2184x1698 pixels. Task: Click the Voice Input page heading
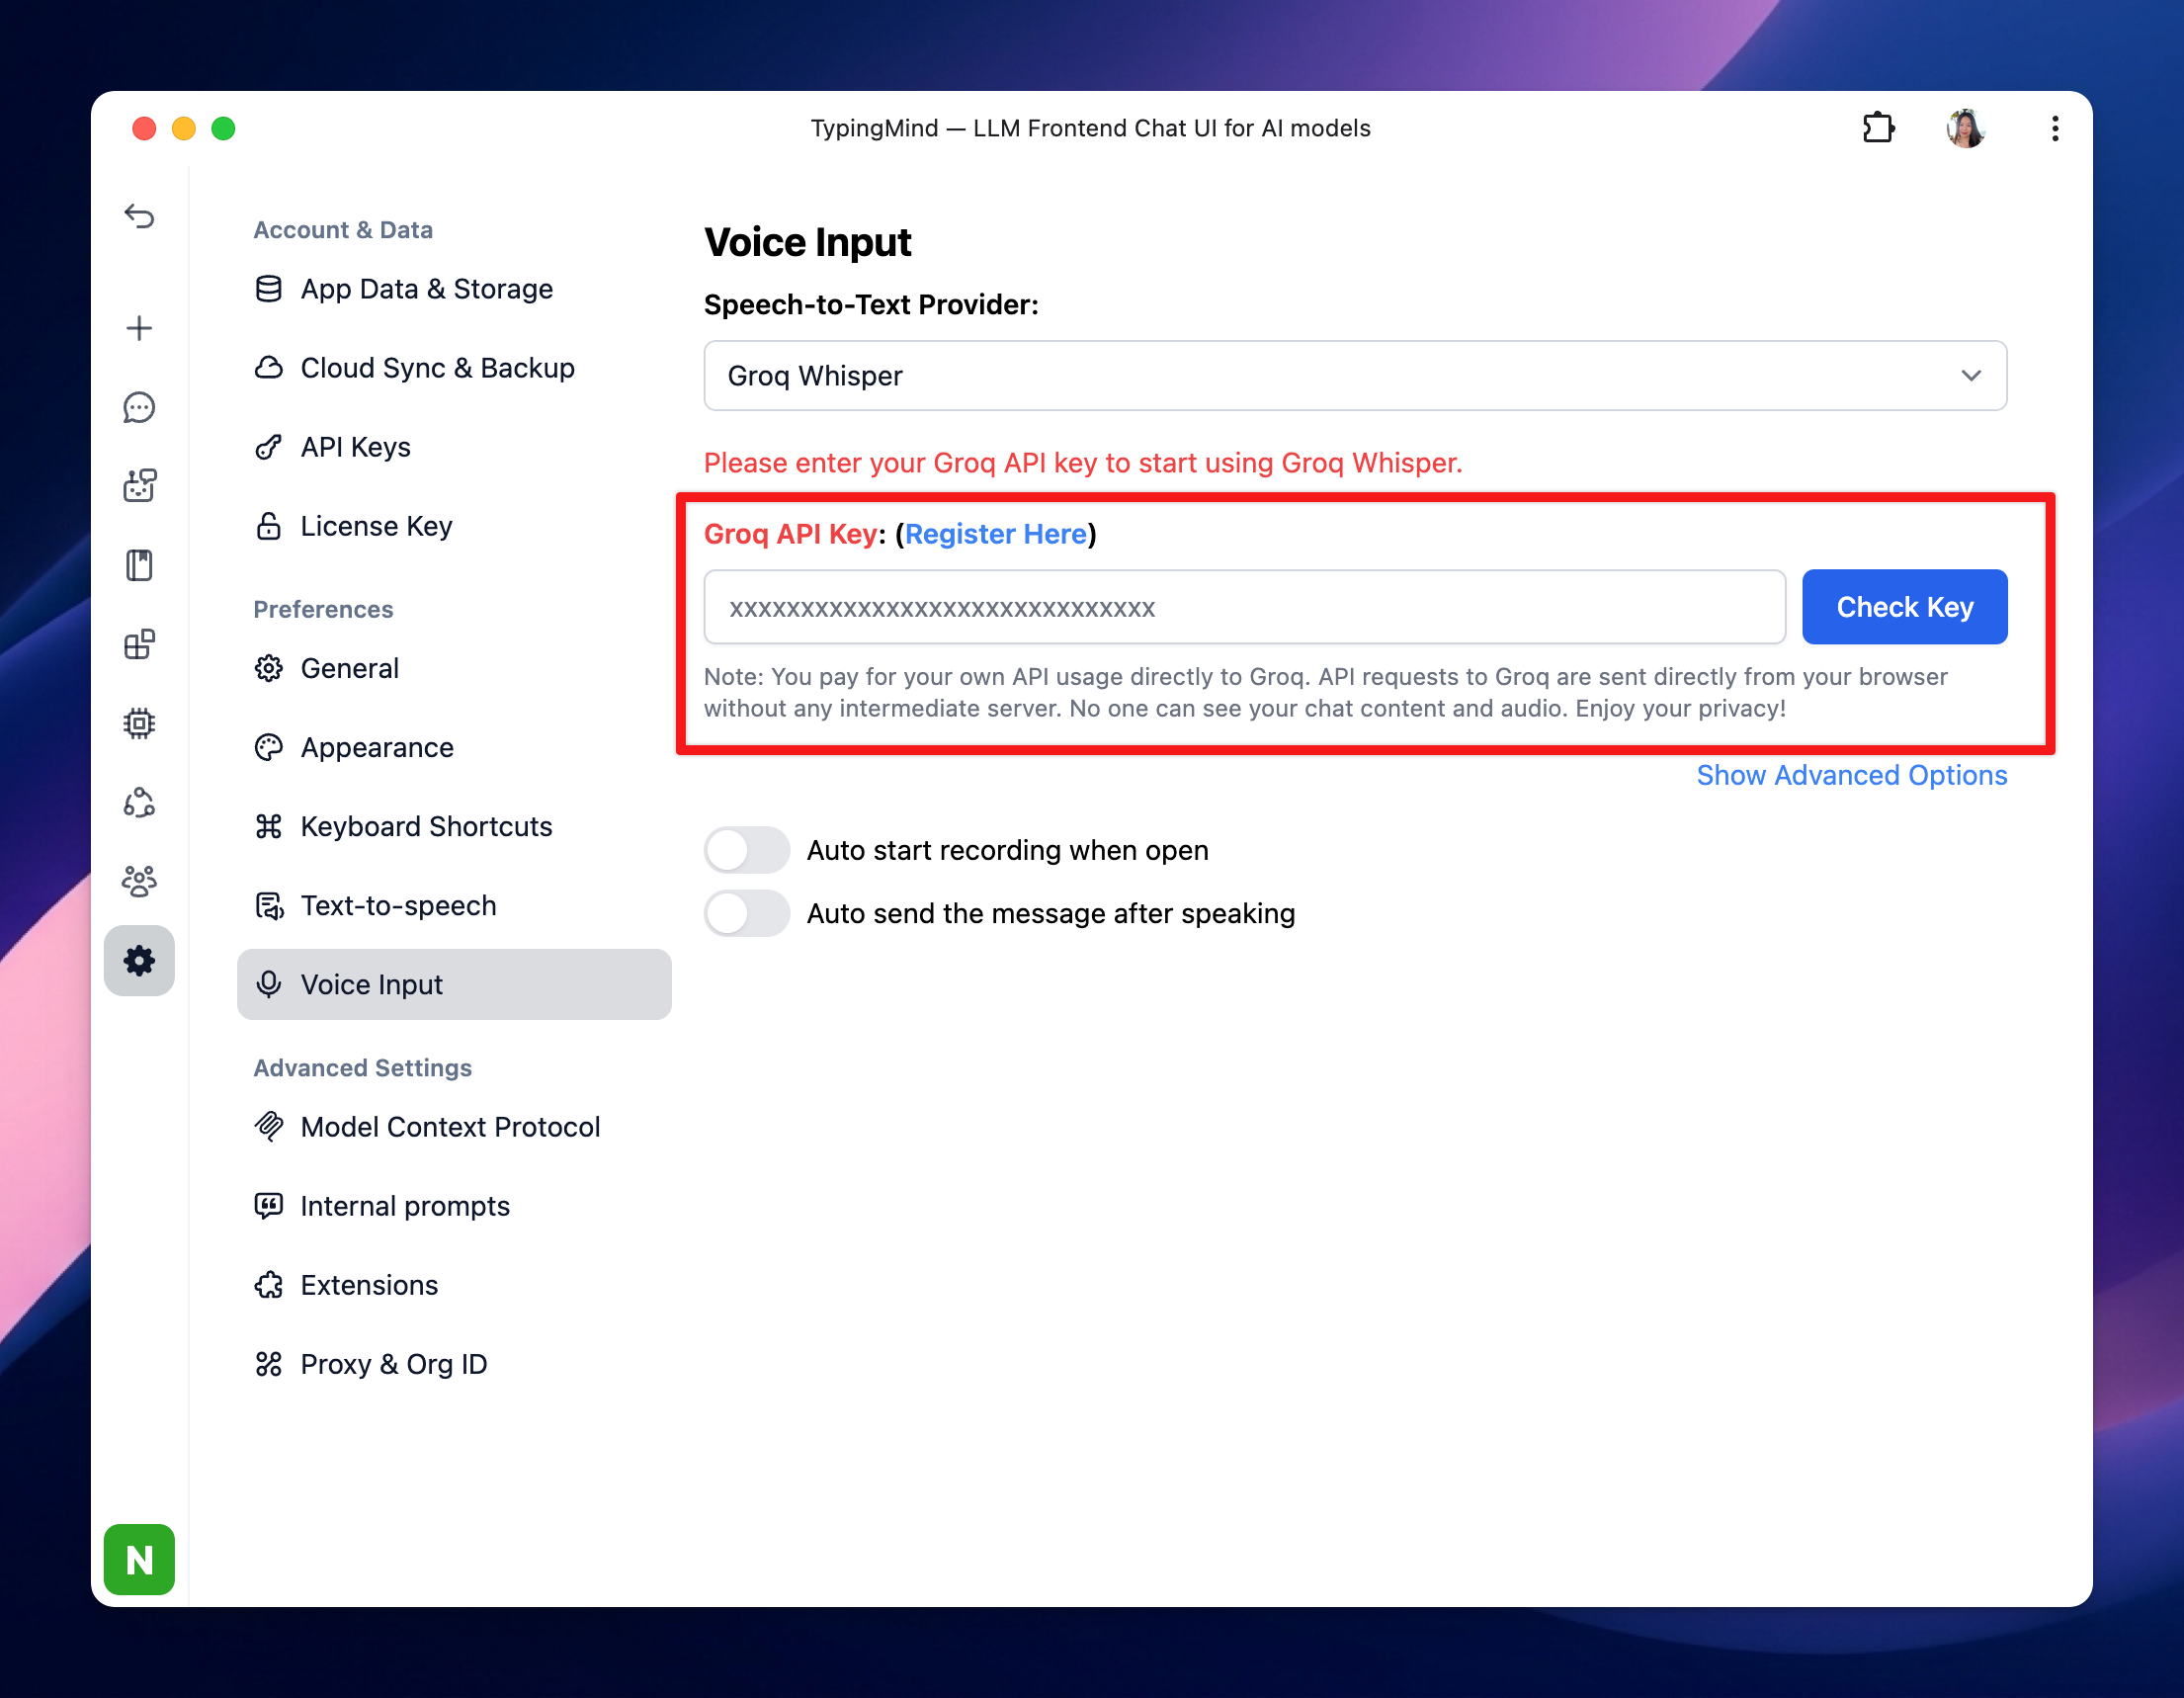pos(807,243)
